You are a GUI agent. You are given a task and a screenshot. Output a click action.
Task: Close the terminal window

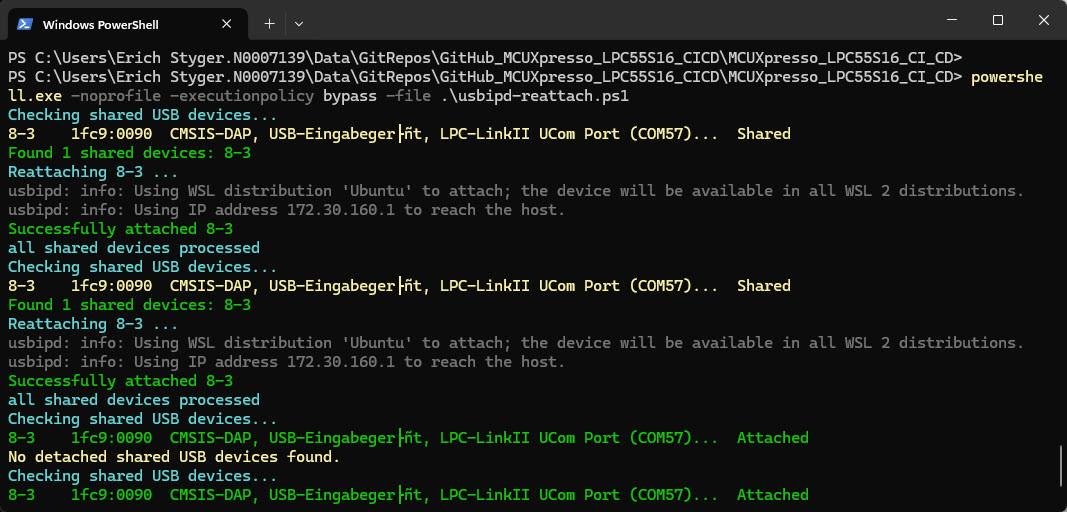click(x=1043, y=21)
